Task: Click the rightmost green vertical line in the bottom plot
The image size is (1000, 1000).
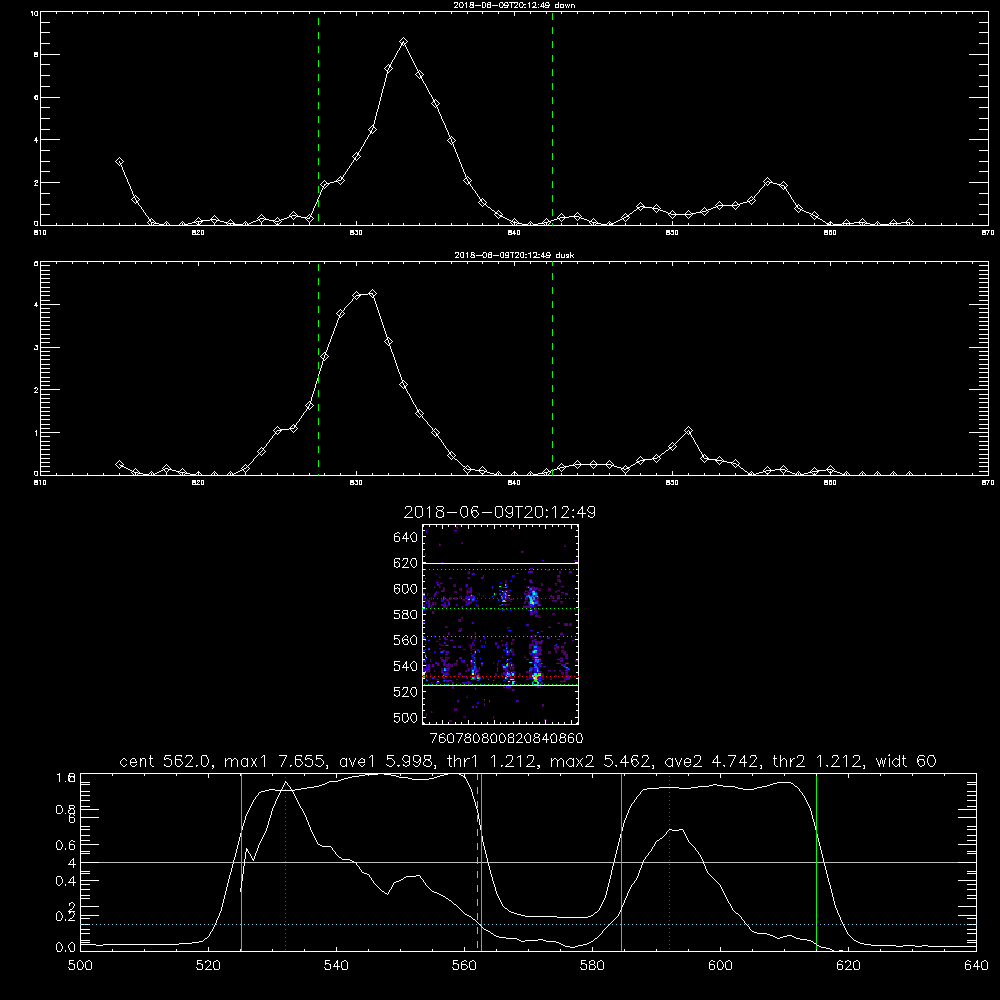Action: pyautogui.click(x=816, y=862)
